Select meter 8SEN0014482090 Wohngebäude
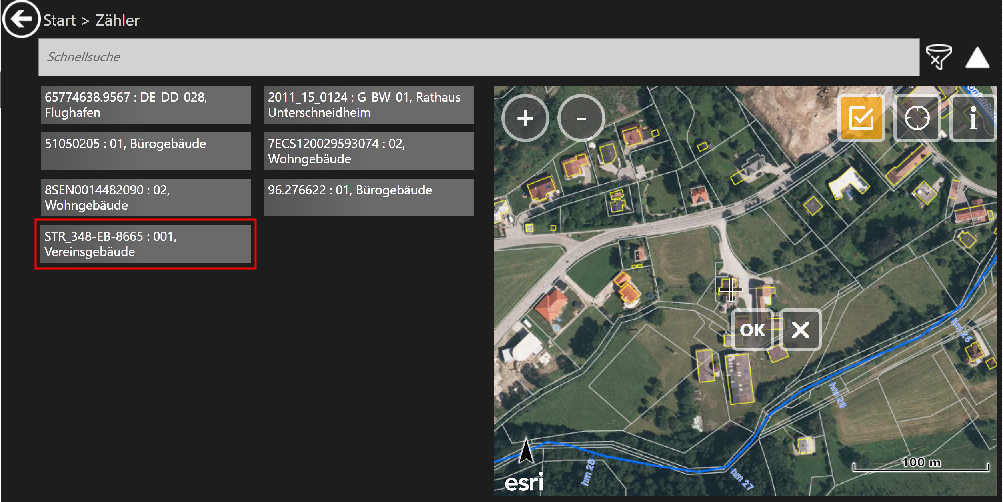Viewport: 1003px width, 502px height. point(145,198)
